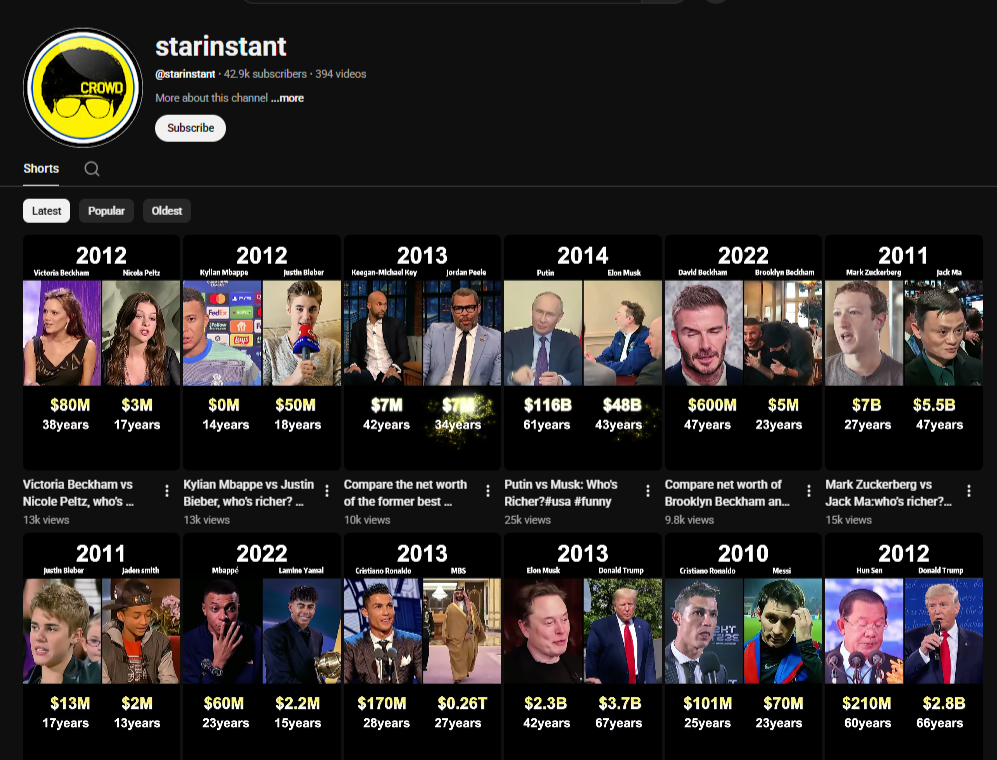This screenshot has width=997, height=760.
Task: Select the Latest sort filter
Action: 47,211
